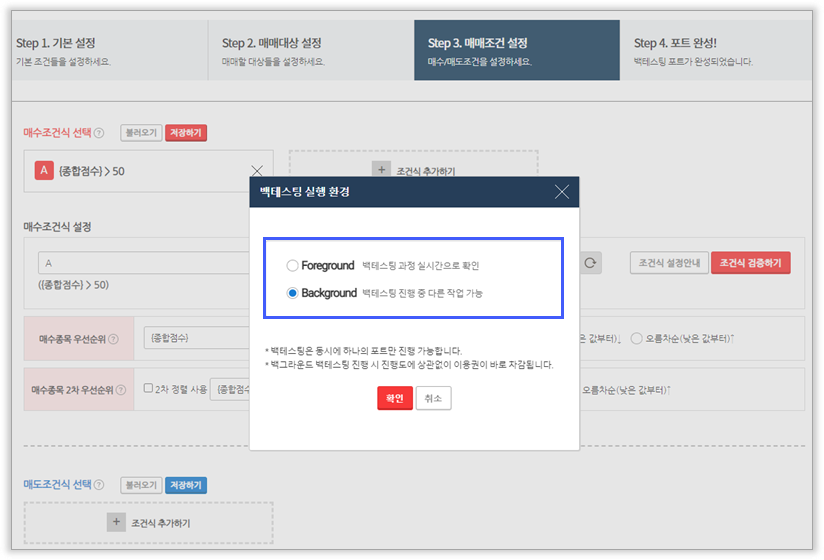Click plus icon in buy 조건식 추가하기

[x=381, y=171]
